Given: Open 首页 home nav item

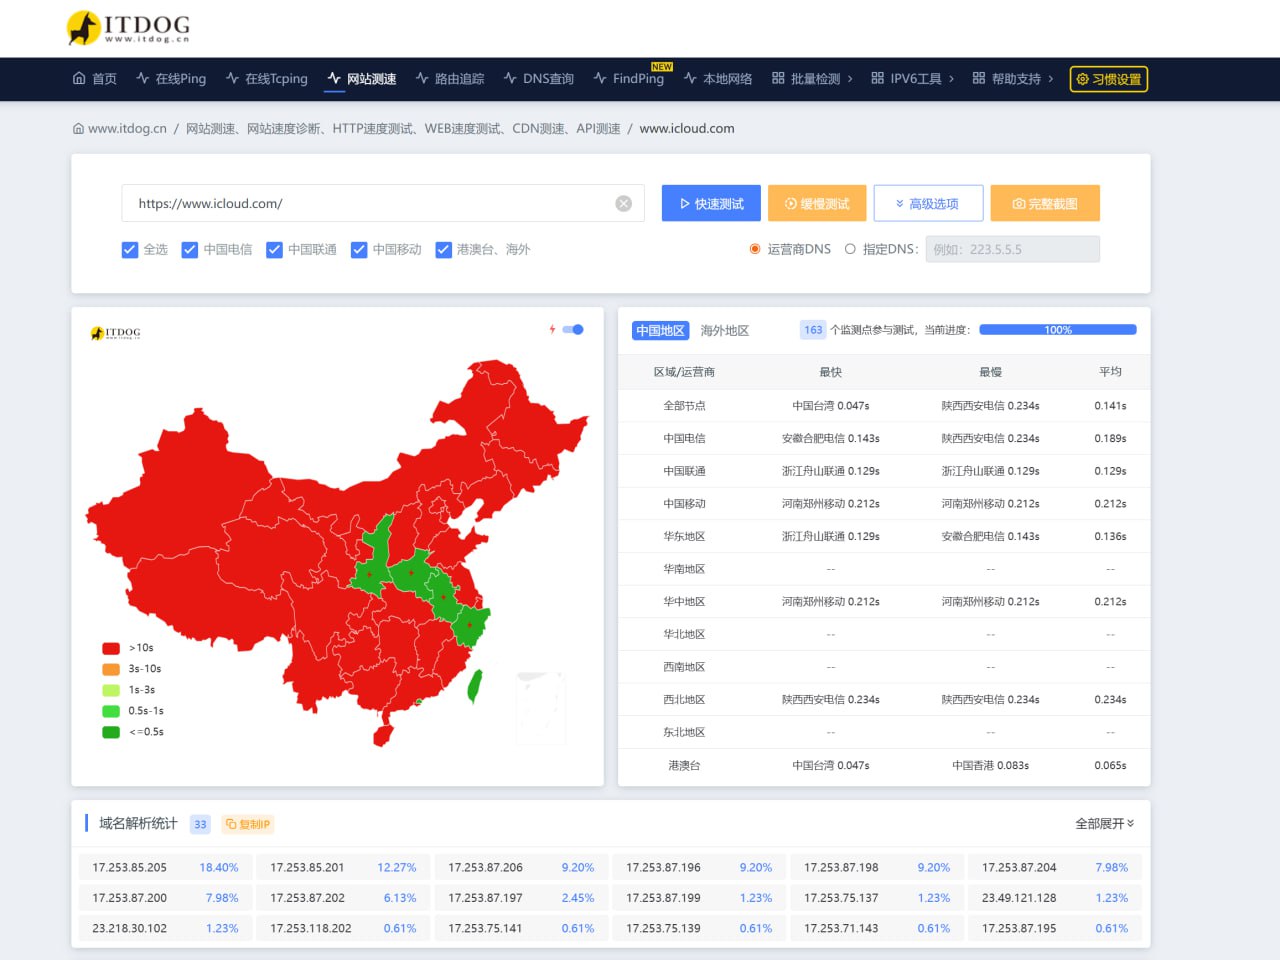Looking at the screenshot, I should point(95,78).
